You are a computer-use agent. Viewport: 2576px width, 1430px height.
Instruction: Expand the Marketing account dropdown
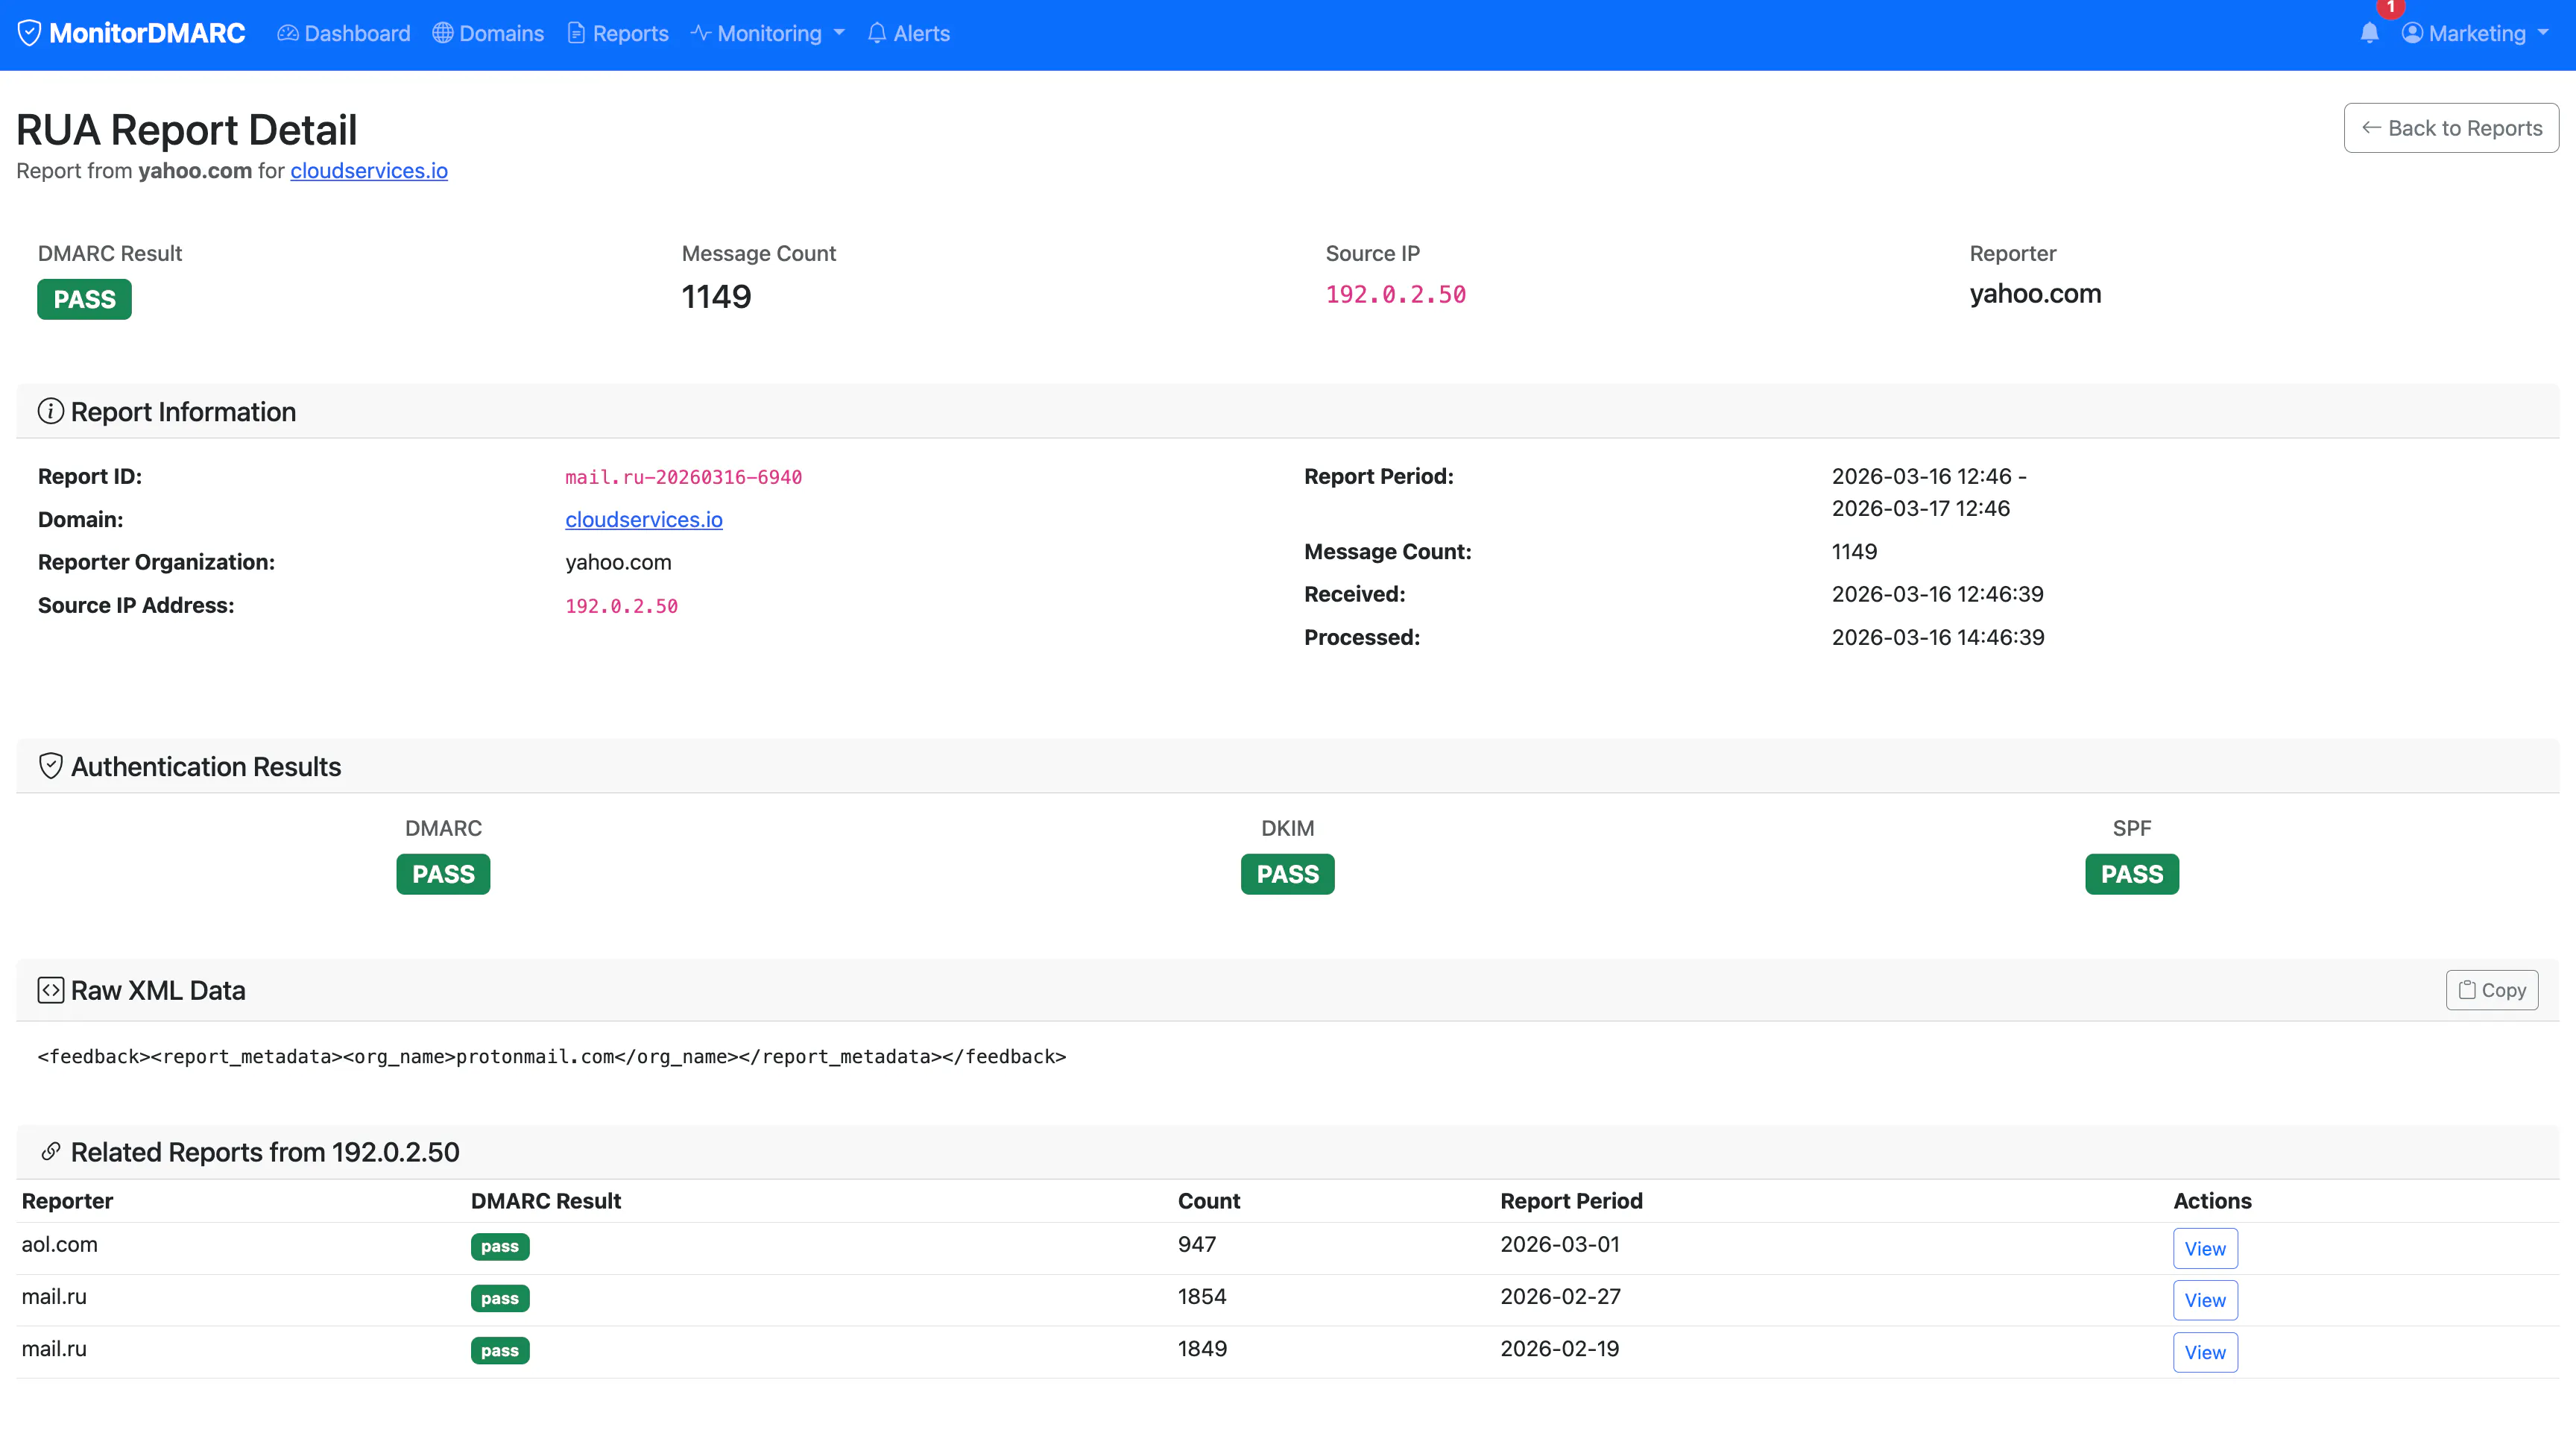(x=2475, y=33)
